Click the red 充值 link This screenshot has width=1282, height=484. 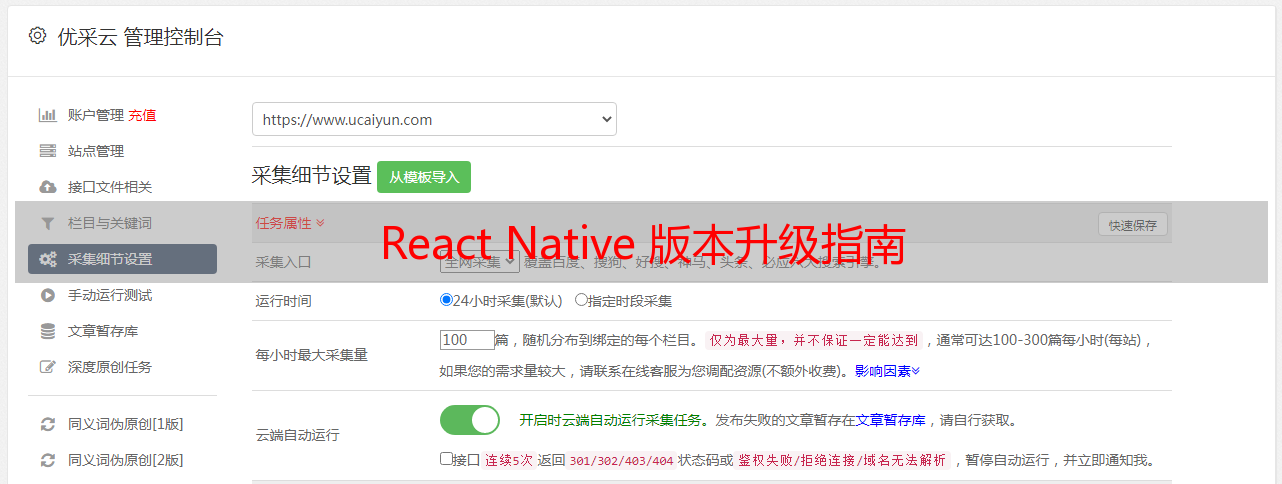(x=142, y=115)
